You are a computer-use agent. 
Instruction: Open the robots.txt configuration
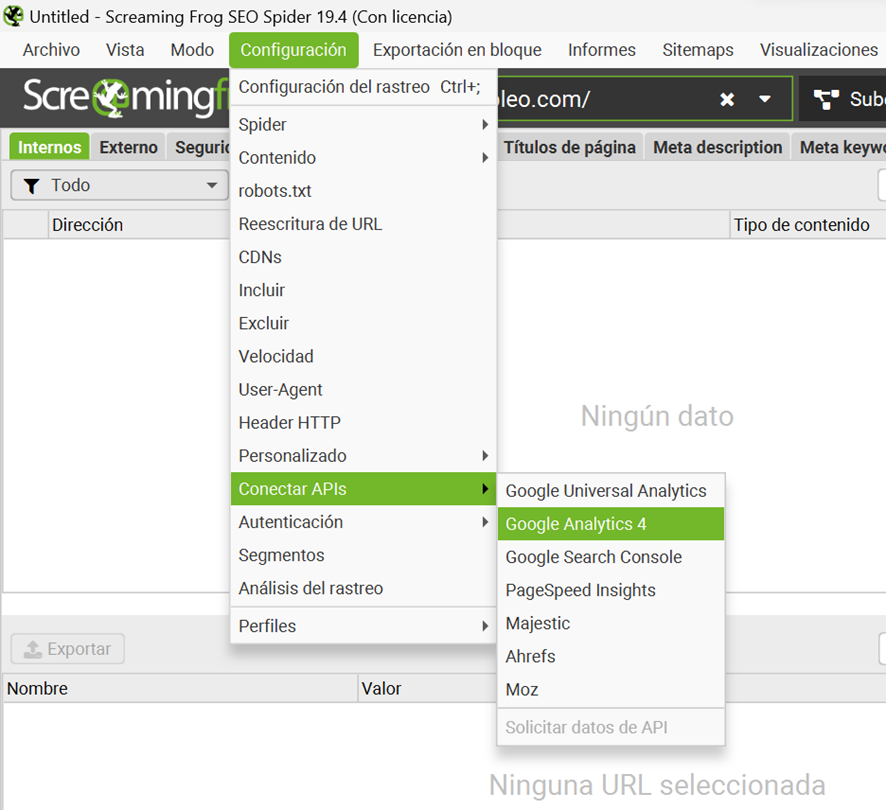[x=275, y=191]
